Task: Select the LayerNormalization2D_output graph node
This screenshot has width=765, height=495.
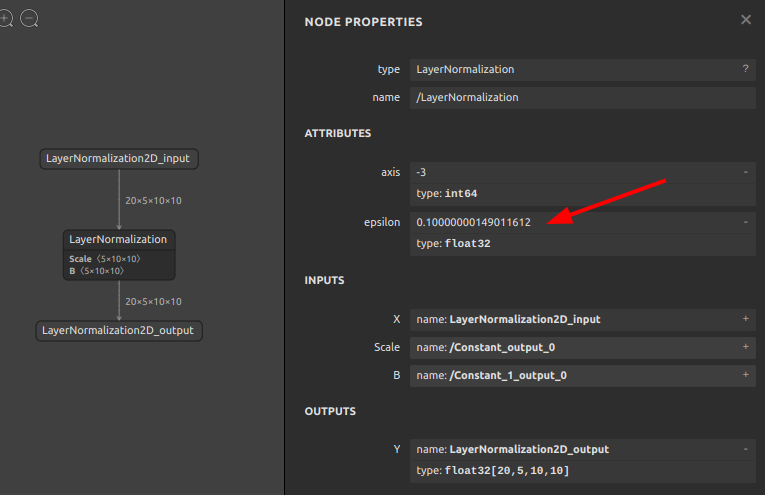Action: click(x=119, y=330)
